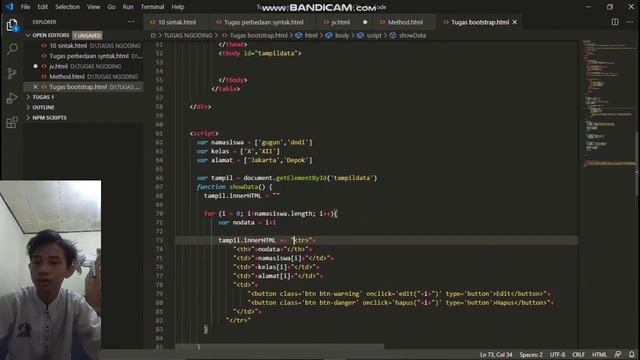Select Tugas bootstrap.html in Open Editors
The image size is (640, 360).
83,87
